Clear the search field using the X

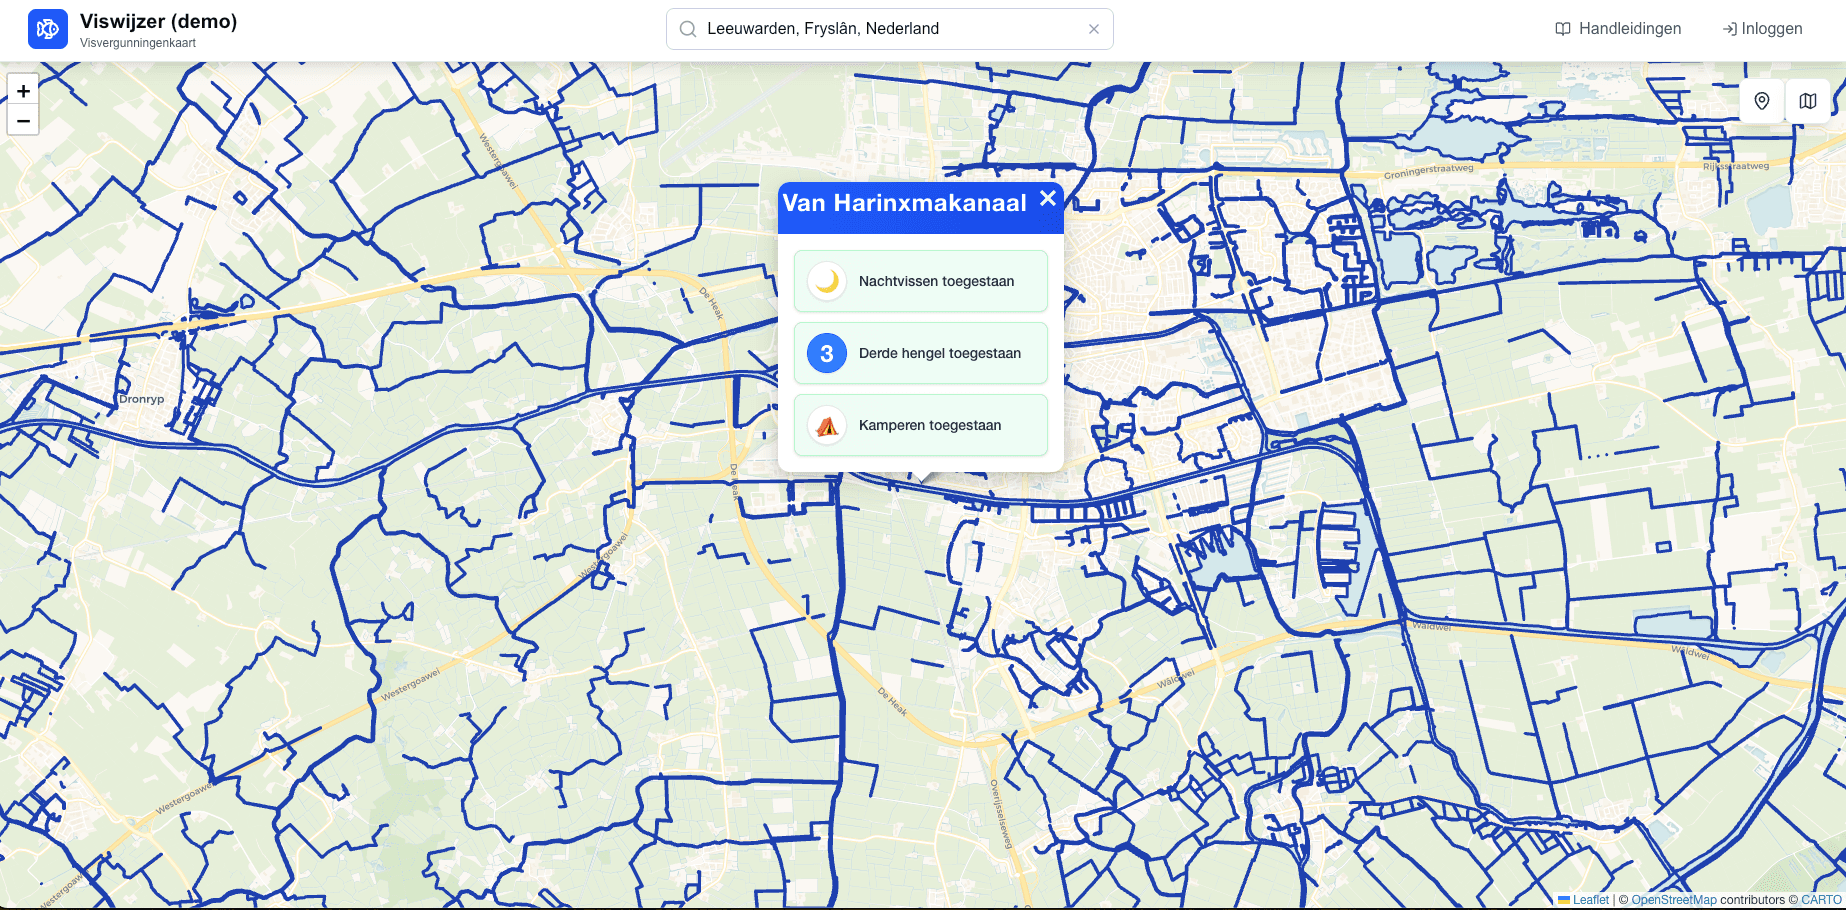[1094, 29]
